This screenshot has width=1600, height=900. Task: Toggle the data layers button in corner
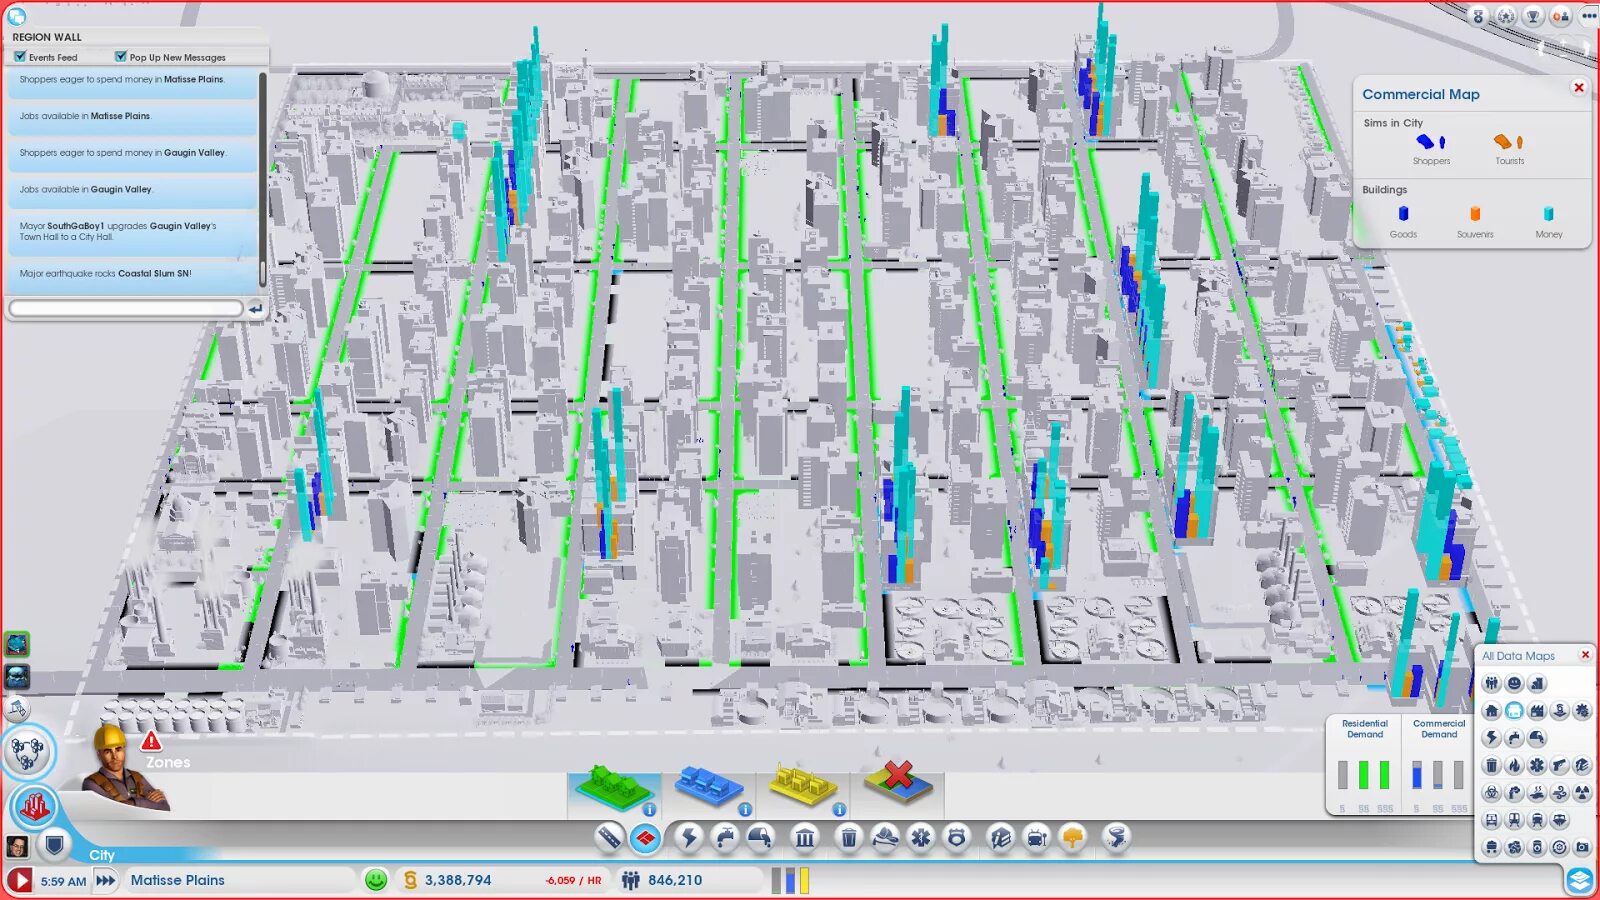point(1580,880)
